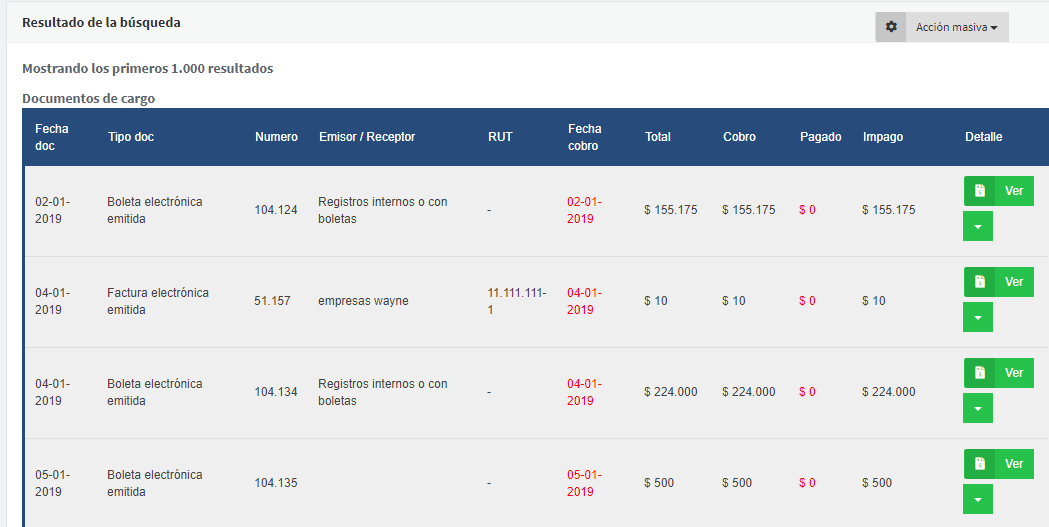Open the green caret dropdown for document 104.134

[978, 409]
